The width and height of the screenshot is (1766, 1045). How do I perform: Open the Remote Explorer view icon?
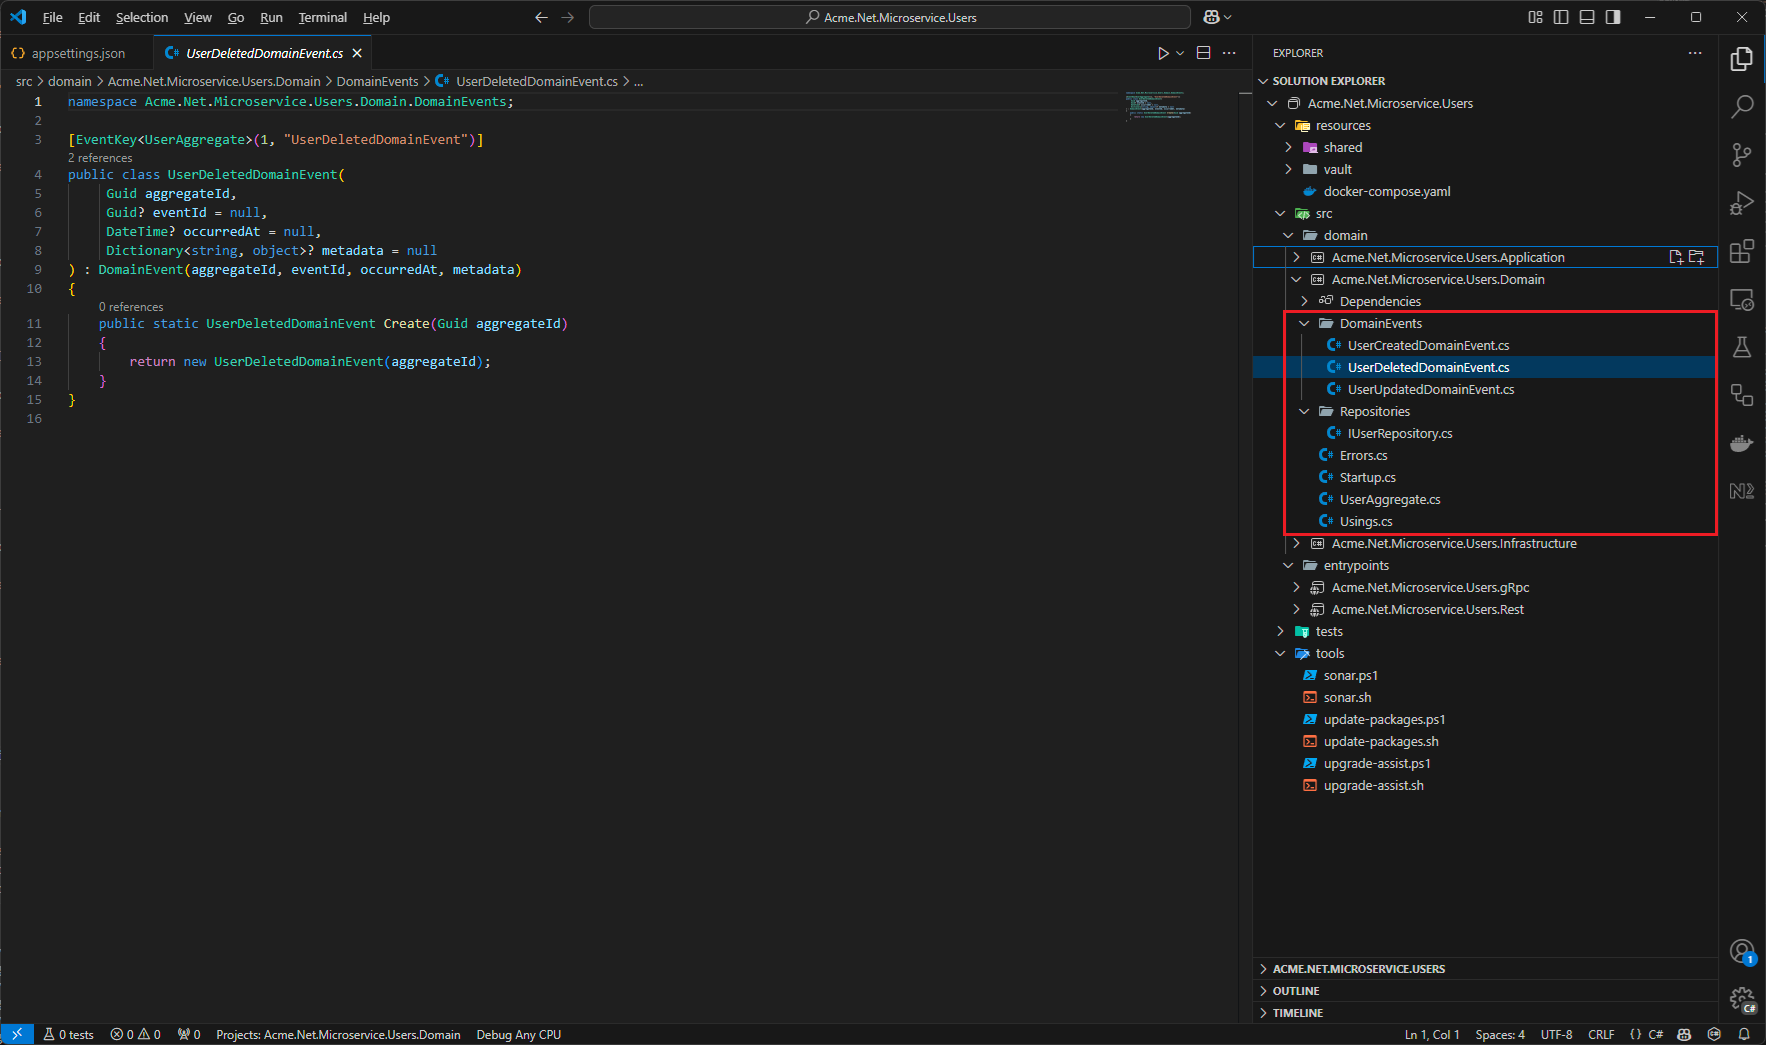tap(1741, 299)
